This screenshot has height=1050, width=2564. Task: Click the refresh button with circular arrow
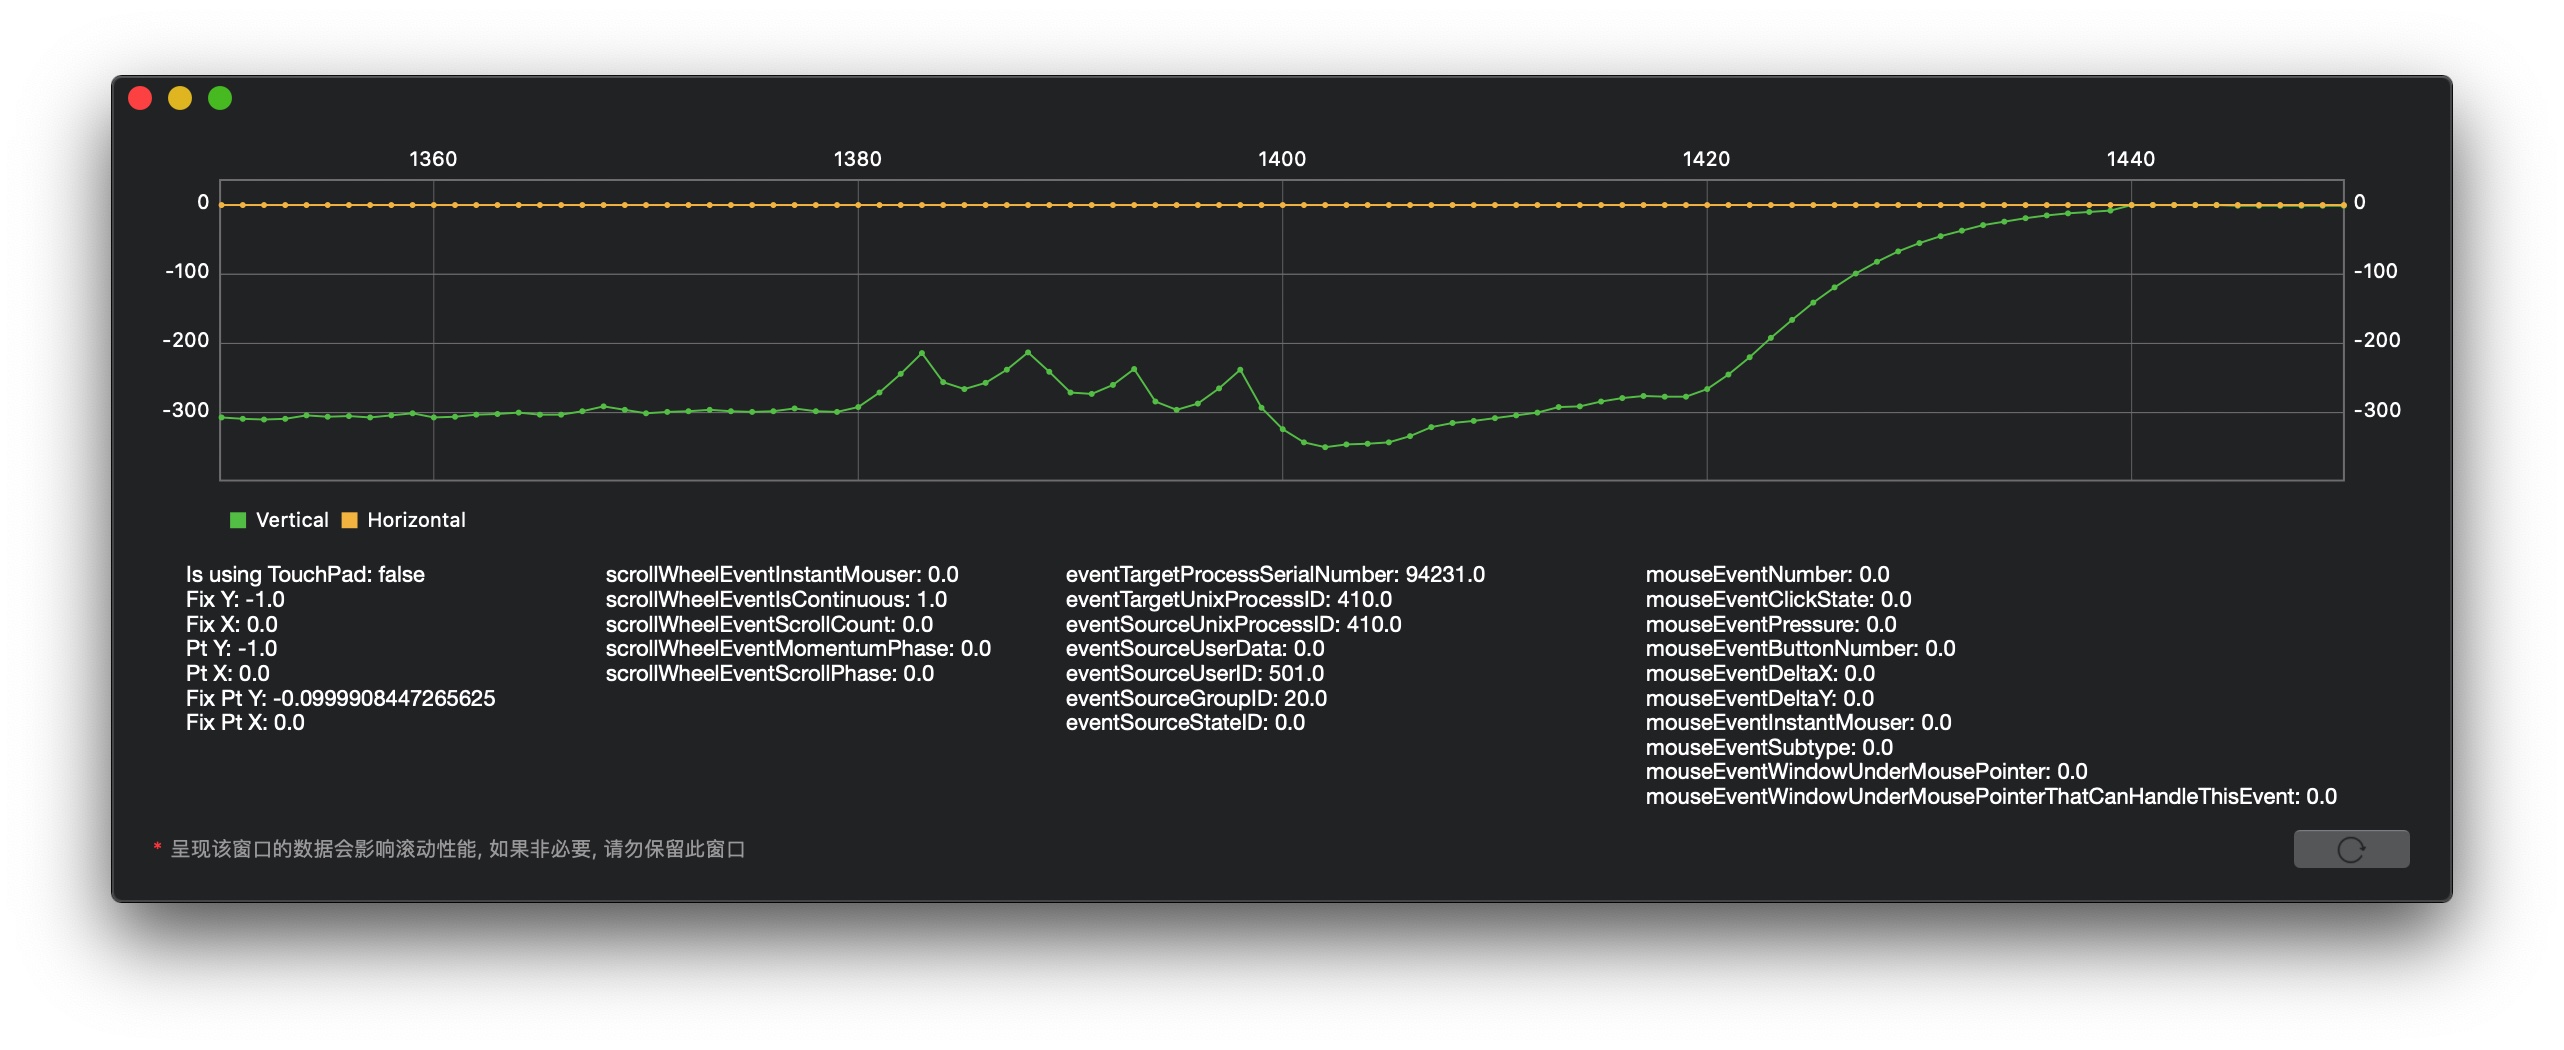click(2350, 849)
